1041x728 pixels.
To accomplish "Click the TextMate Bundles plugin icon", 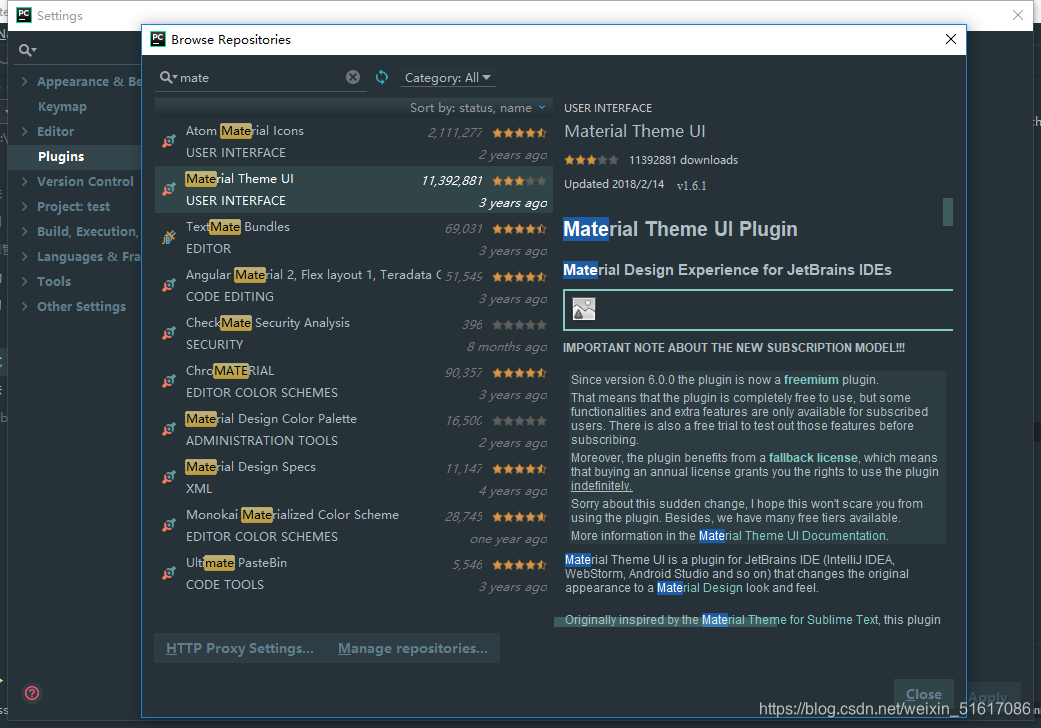I will (x=169, y=237).
